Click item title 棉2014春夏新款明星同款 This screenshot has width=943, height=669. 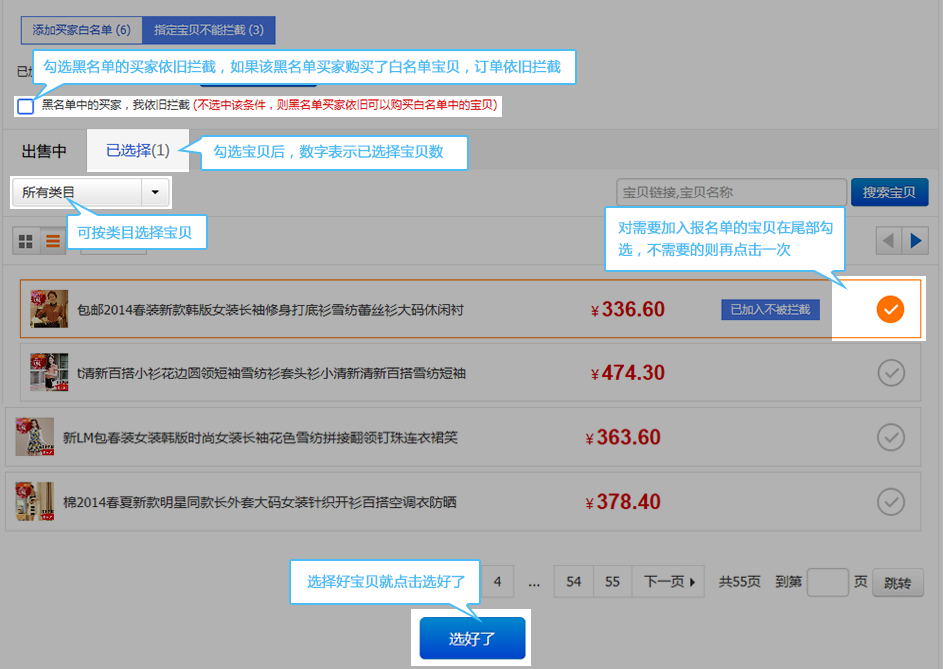pos(260,502)
